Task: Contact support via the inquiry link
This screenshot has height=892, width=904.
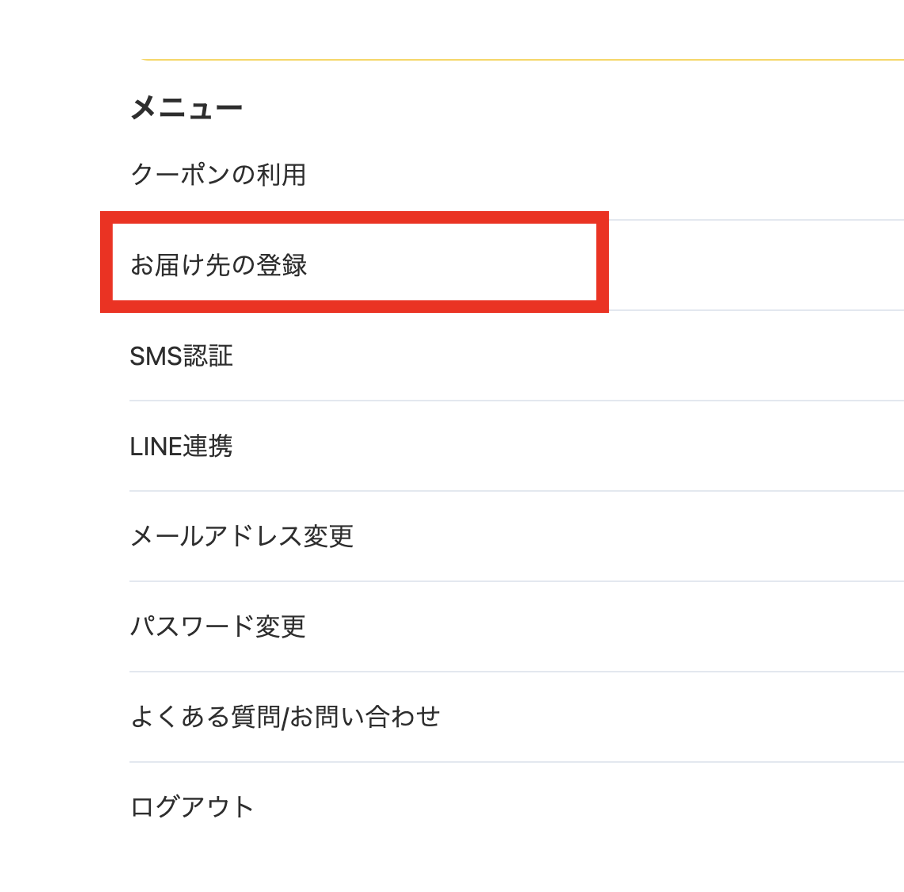Action: click(x=285, y=716)
